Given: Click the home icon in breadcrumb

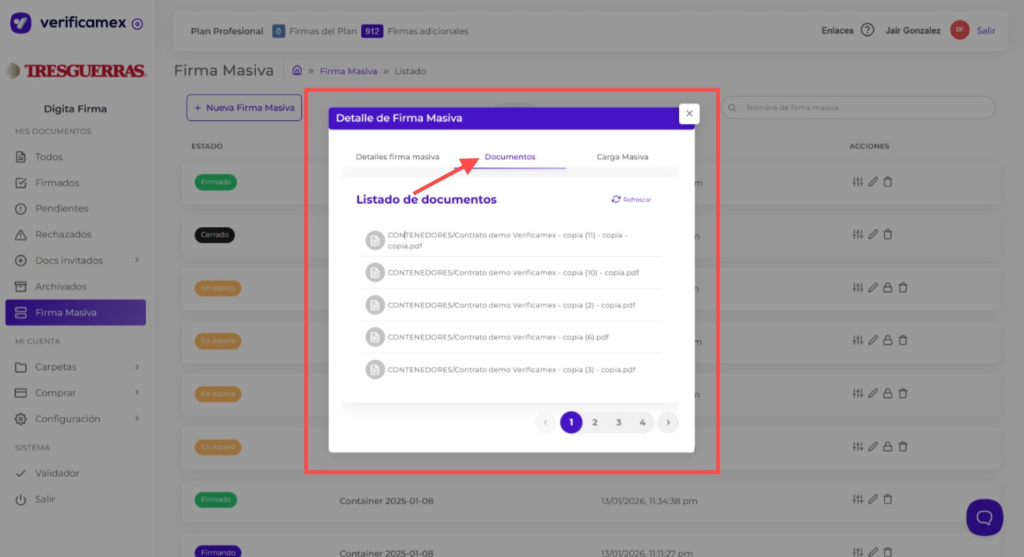Looking at the screenshot, I should pos(297,71).
